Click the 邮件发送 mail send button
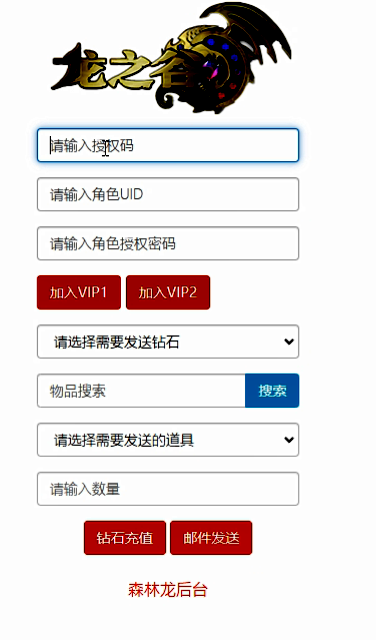This screenshot has height=640, width=376. (x=211, y=538)
